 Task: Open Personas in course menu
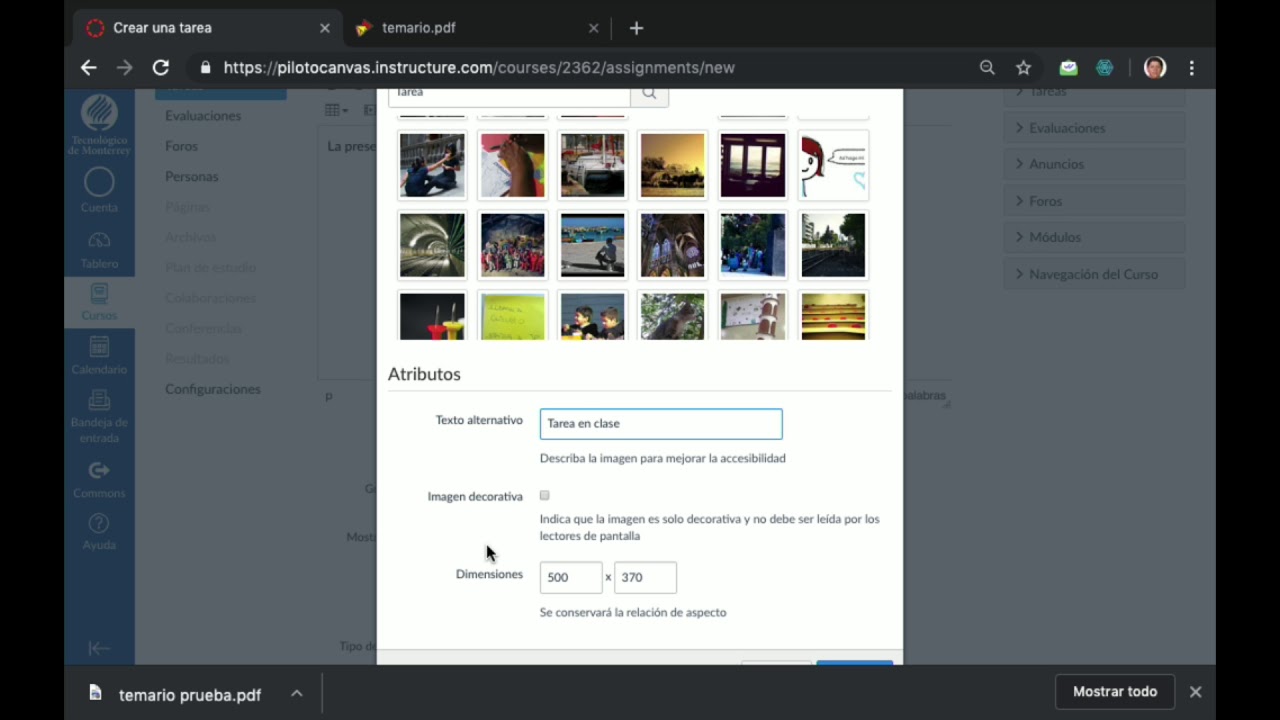point(191,176)
